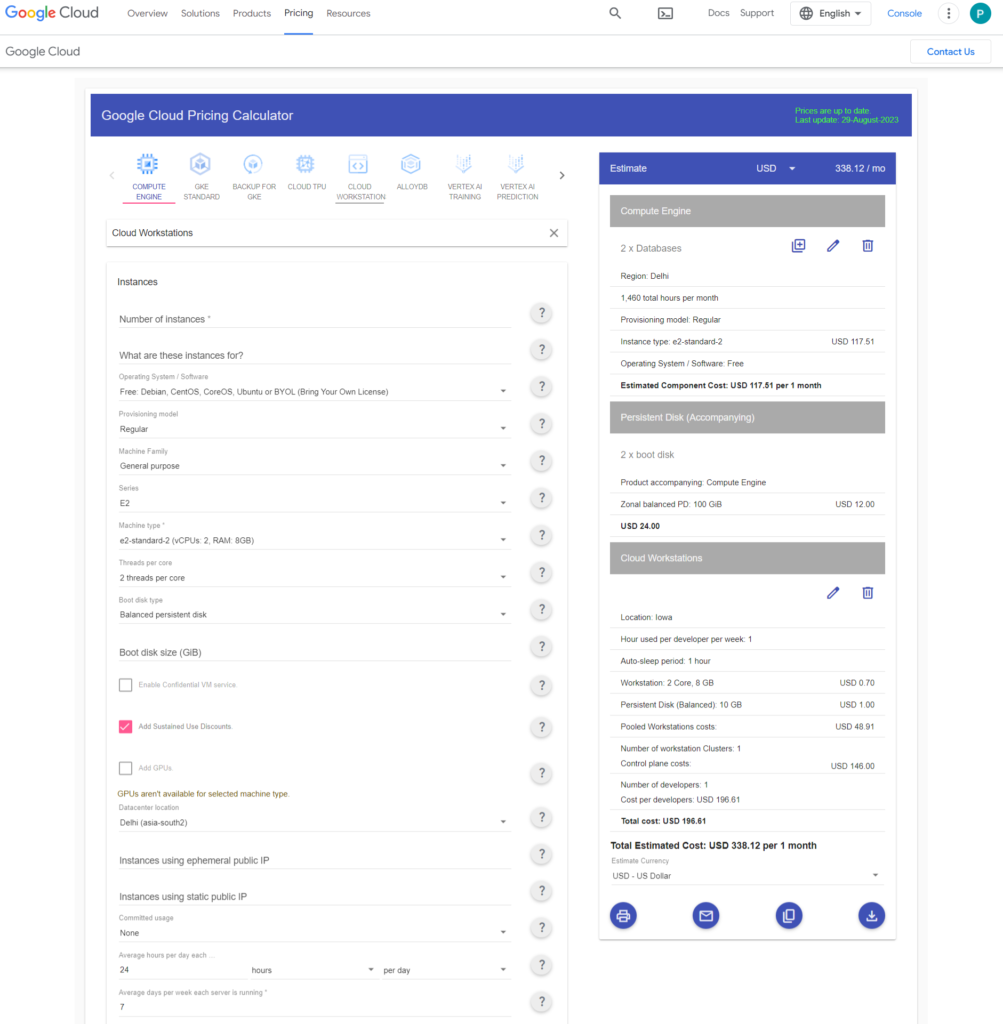
Task: Focus the What are these instances for field
Action: point(314,355)
